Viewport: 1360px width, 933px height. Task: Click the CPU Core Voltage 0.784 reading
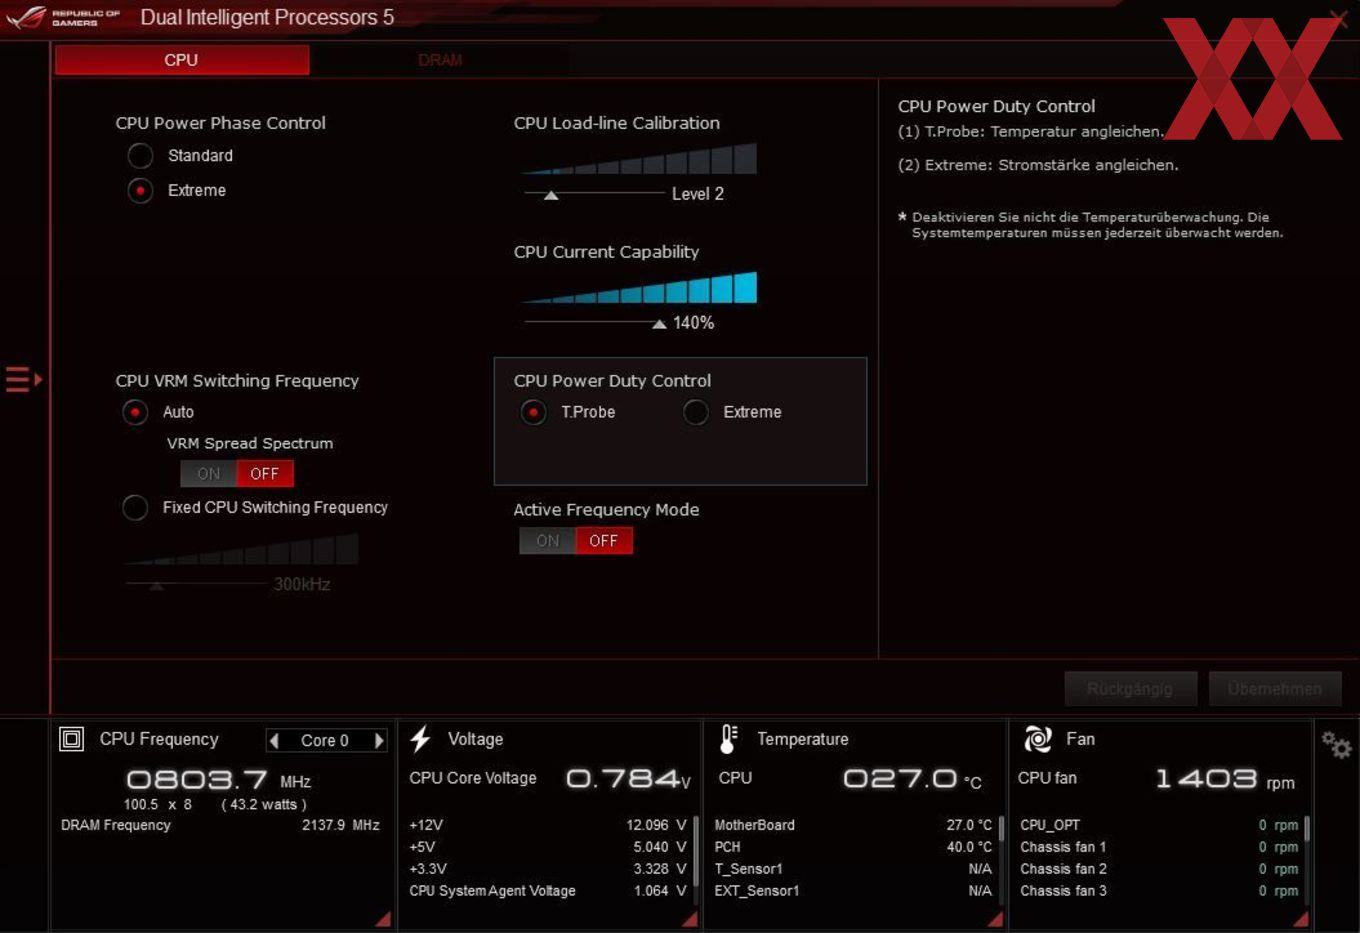click(x=628, y=778)
